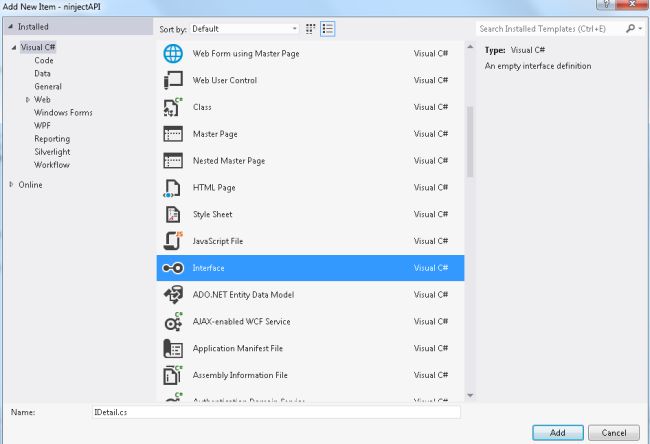Screen dimensions: 650x444
Task: Click the JavaScript File template icon
Action: point(173,241)
